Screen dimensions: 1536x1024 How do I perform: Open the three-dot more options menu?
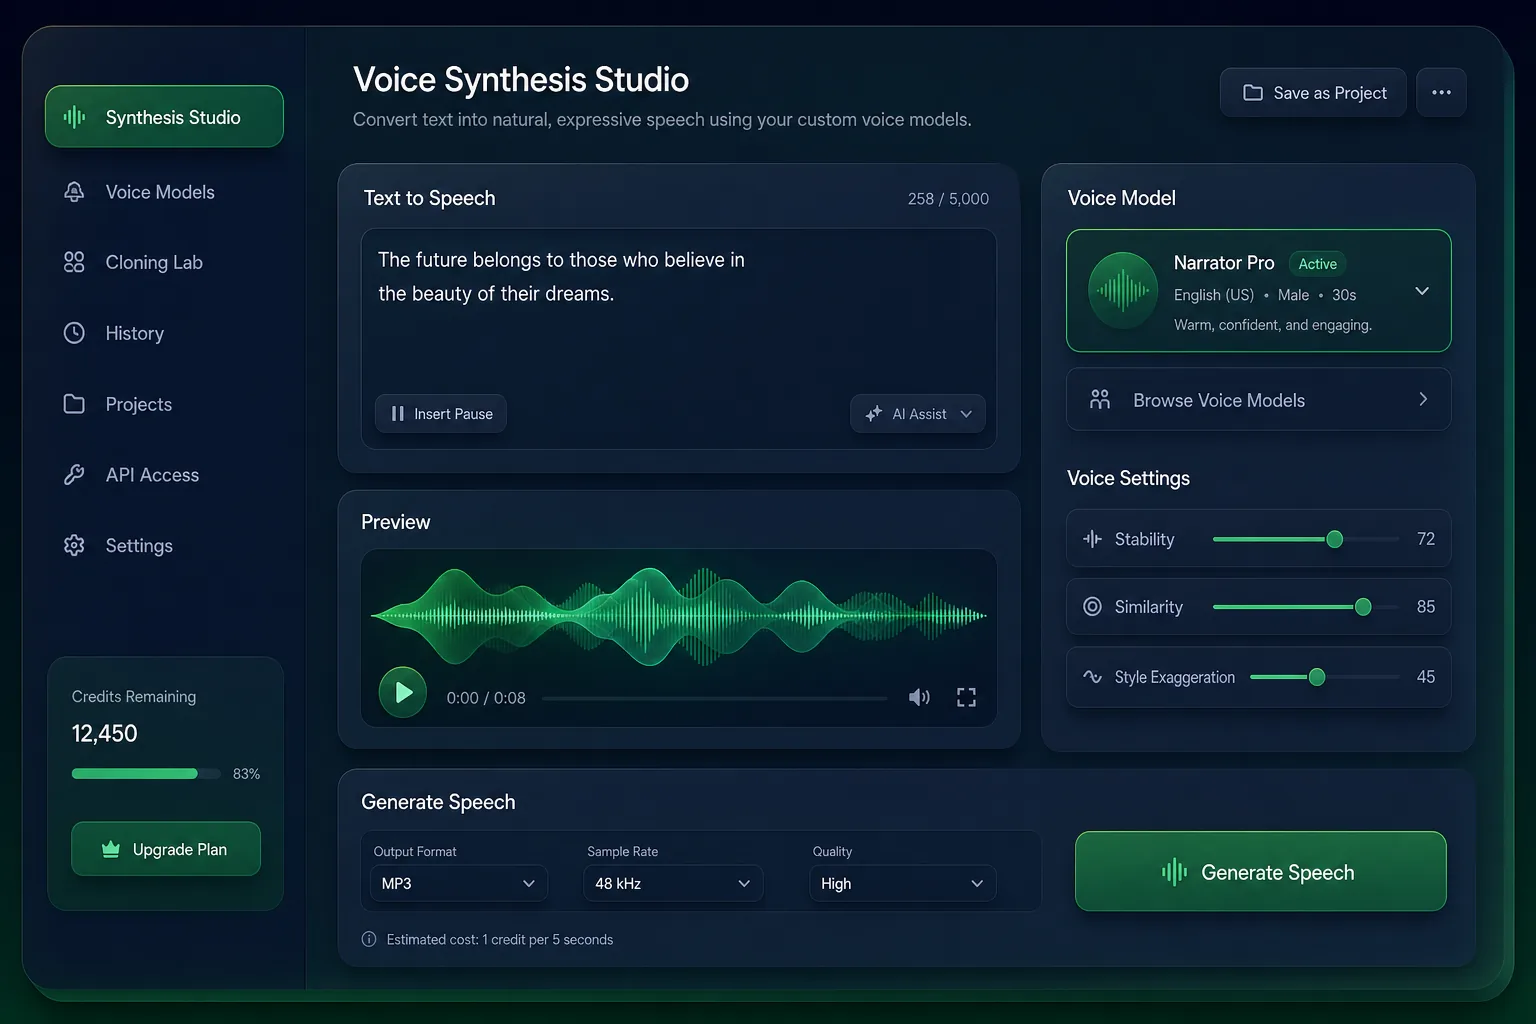tap(1441, 93)
